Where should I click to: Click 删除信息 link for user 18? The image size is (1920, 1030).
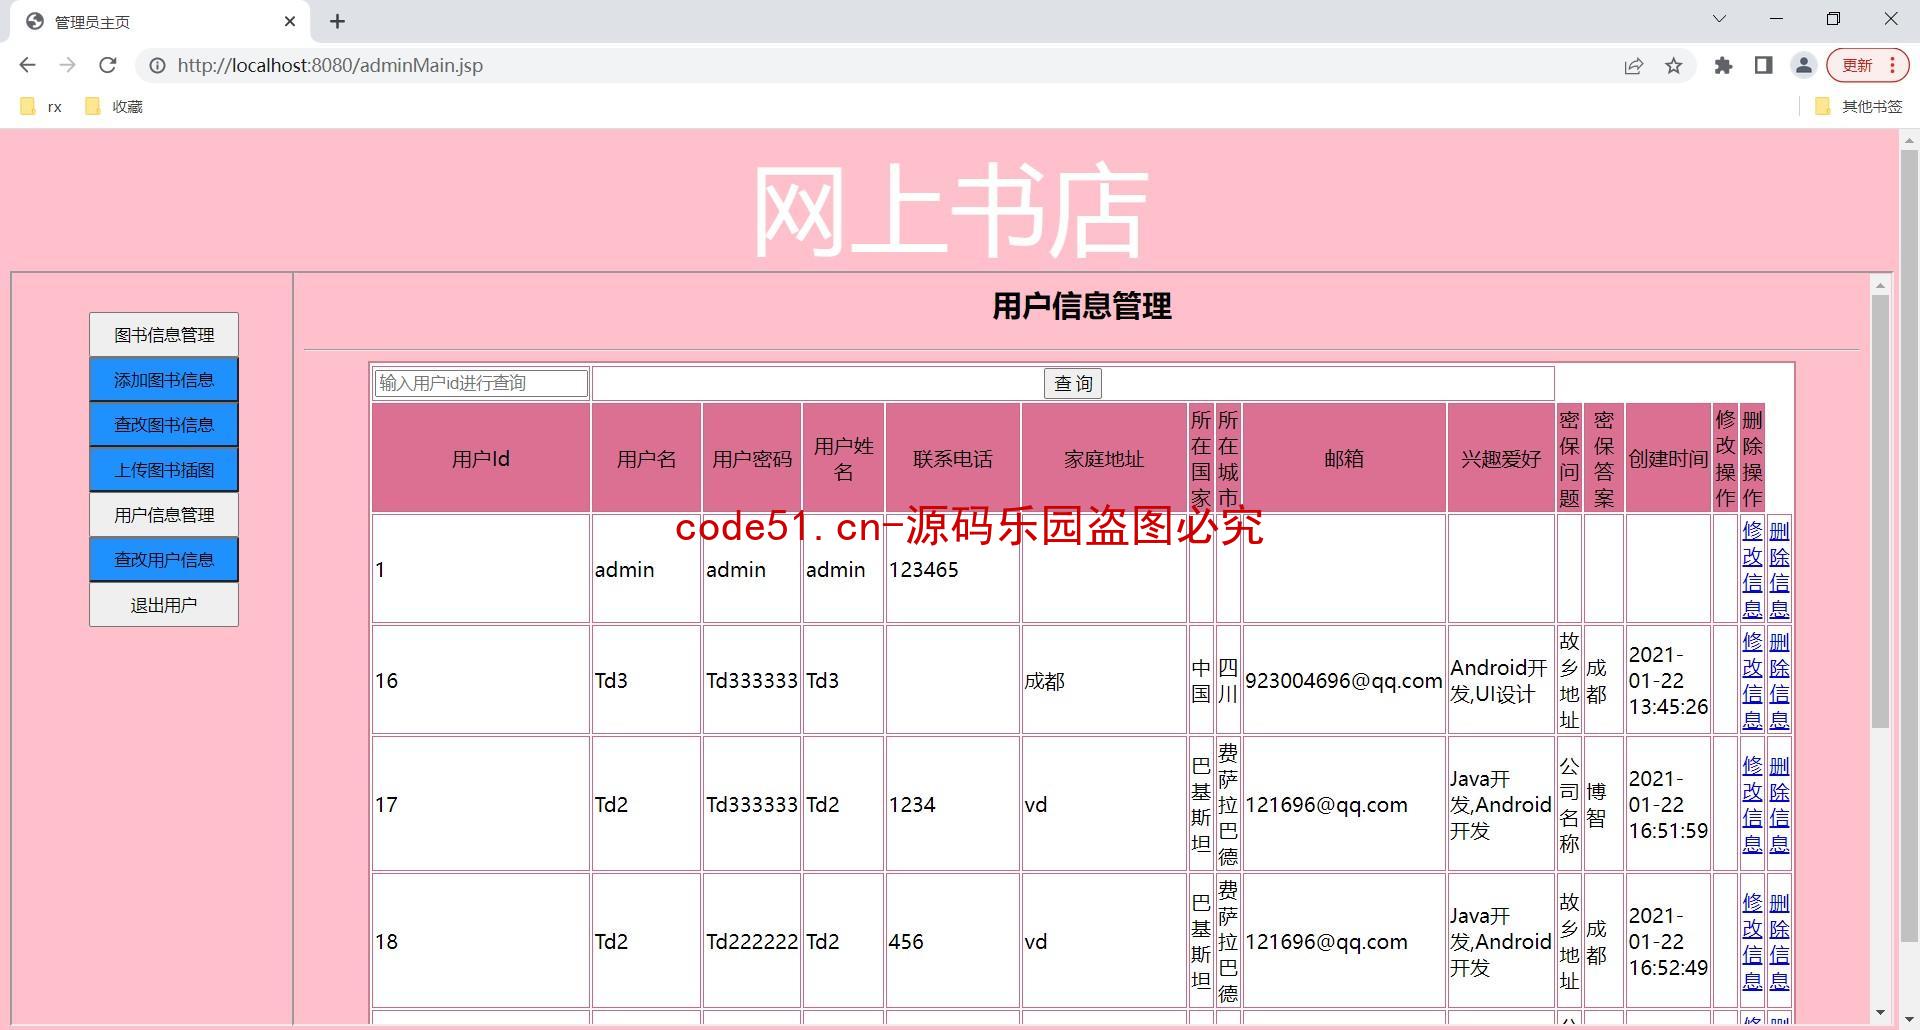pos(1779,941)
